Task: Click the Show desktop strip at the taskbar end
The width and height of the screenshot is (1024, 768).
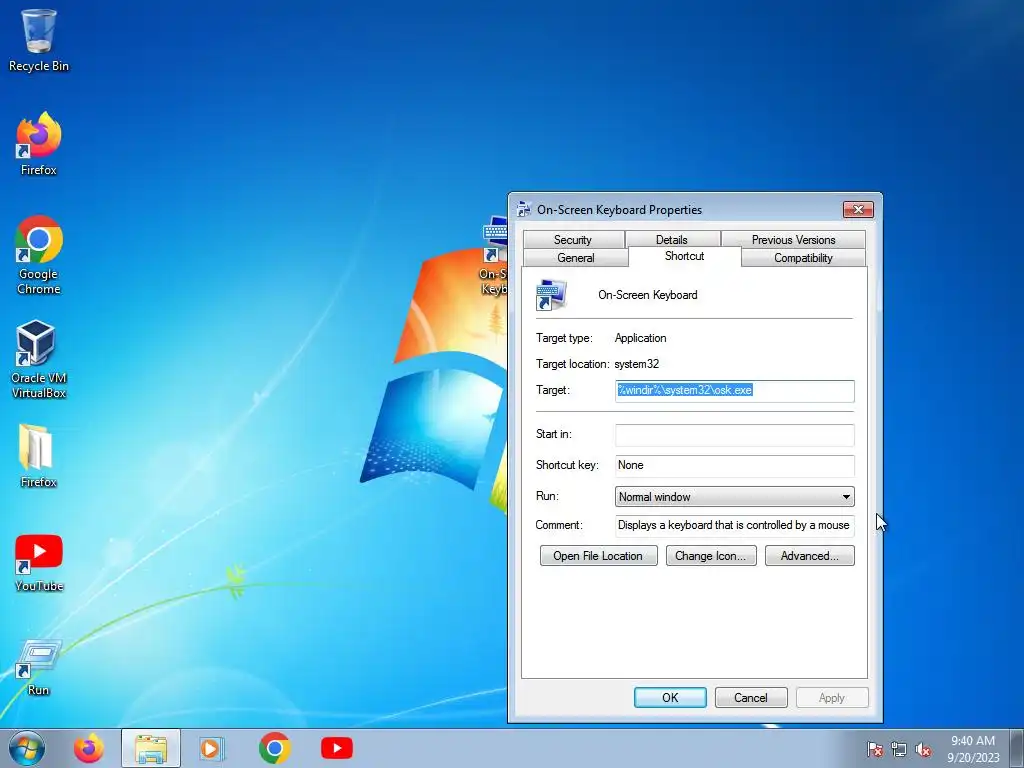Action: coord(1017,748)
